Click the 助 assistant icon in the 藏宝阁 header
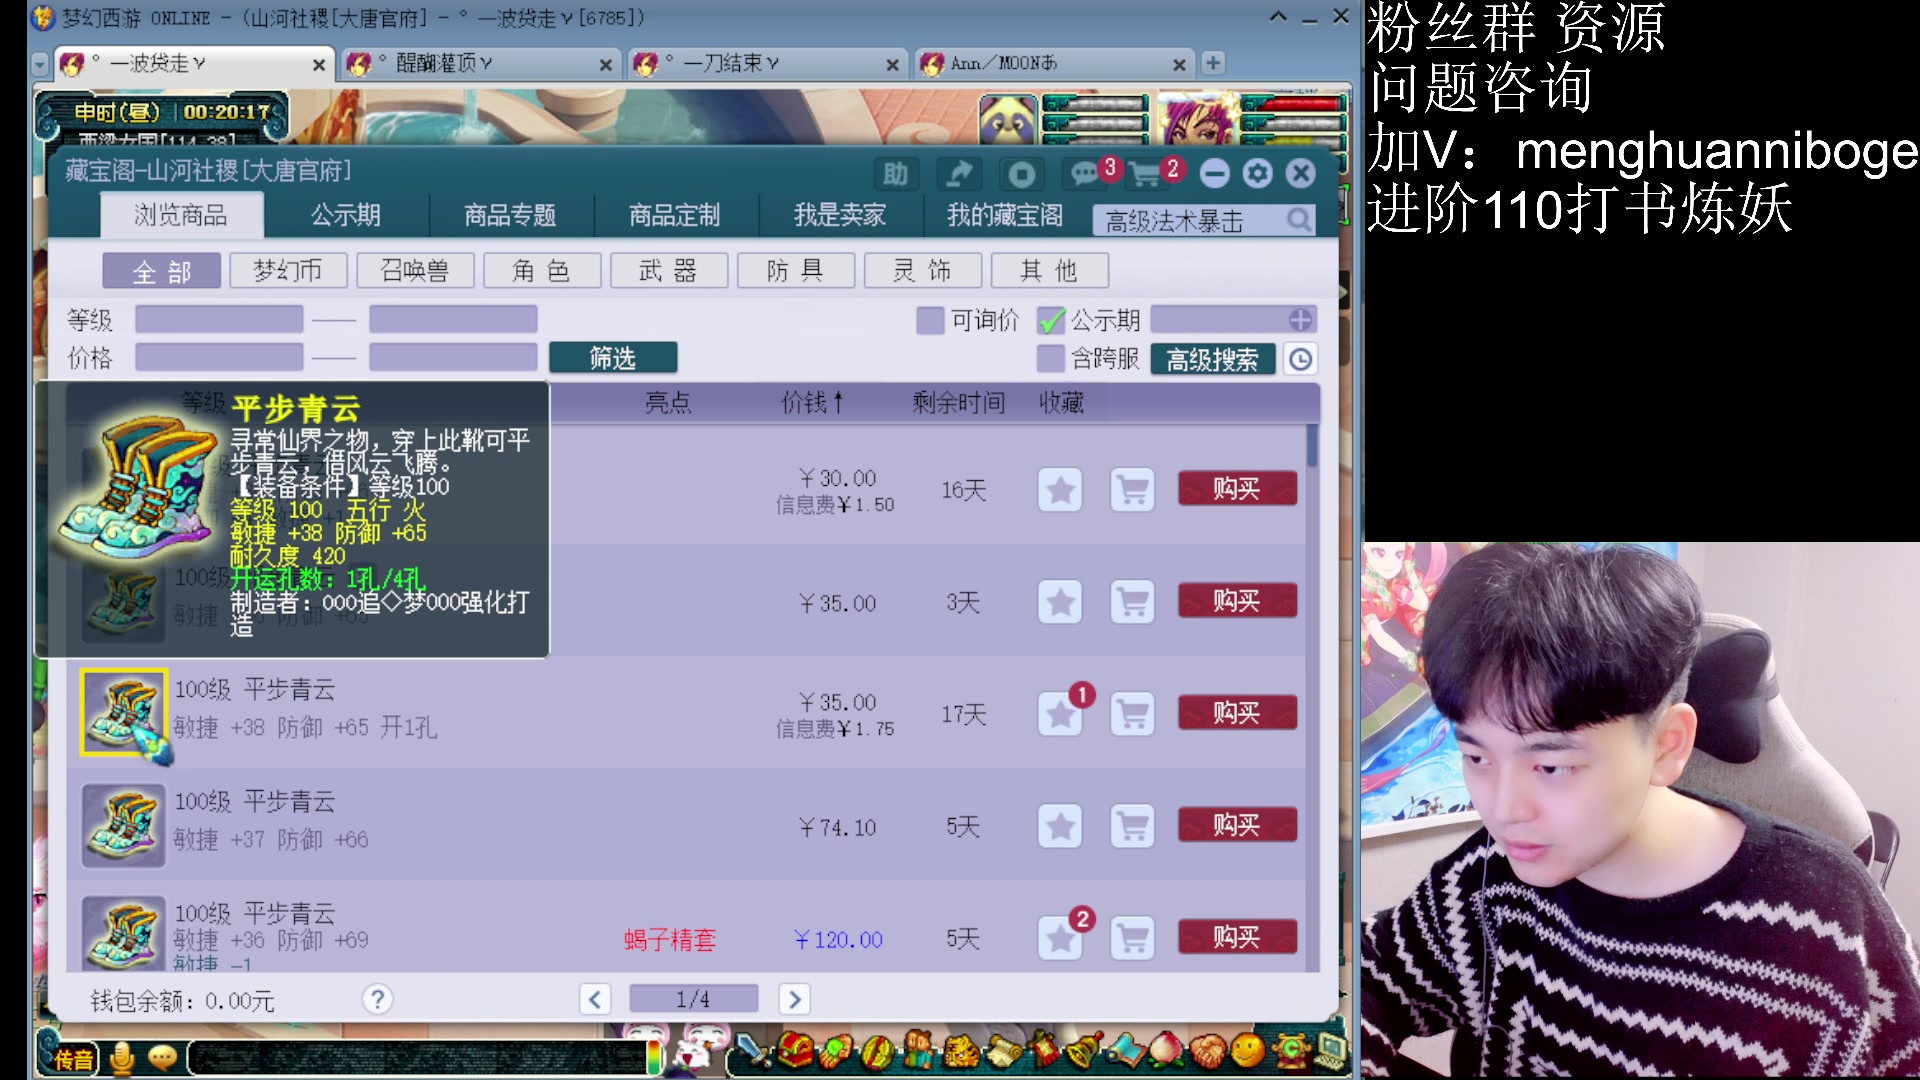Image resolution: width=1920 pixels, height=1080 pixels. 895,175
